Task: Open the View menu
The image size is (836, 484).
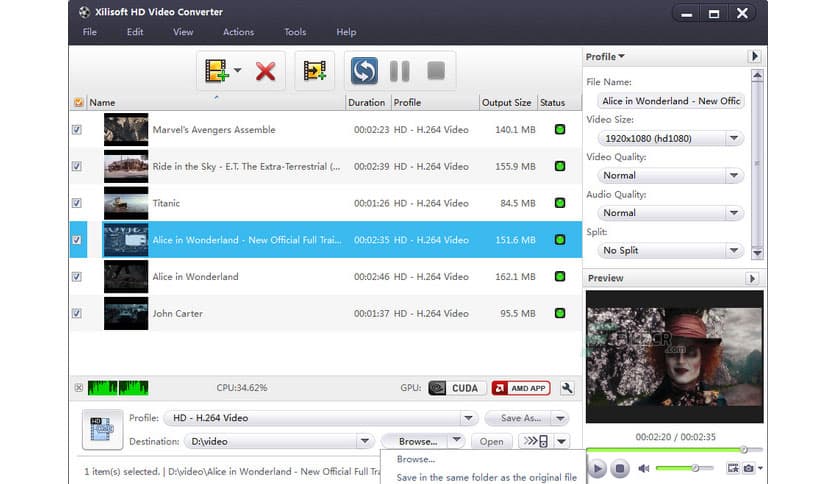Action: 183,32
